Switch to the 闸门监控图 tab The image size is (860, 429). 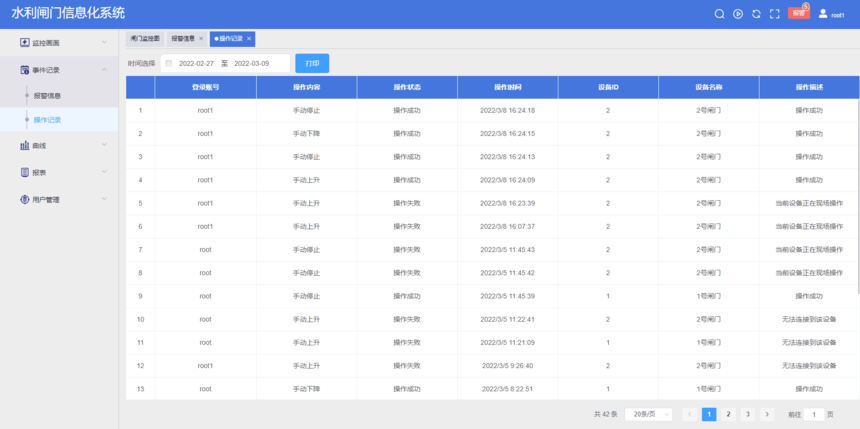pos(145,39)
